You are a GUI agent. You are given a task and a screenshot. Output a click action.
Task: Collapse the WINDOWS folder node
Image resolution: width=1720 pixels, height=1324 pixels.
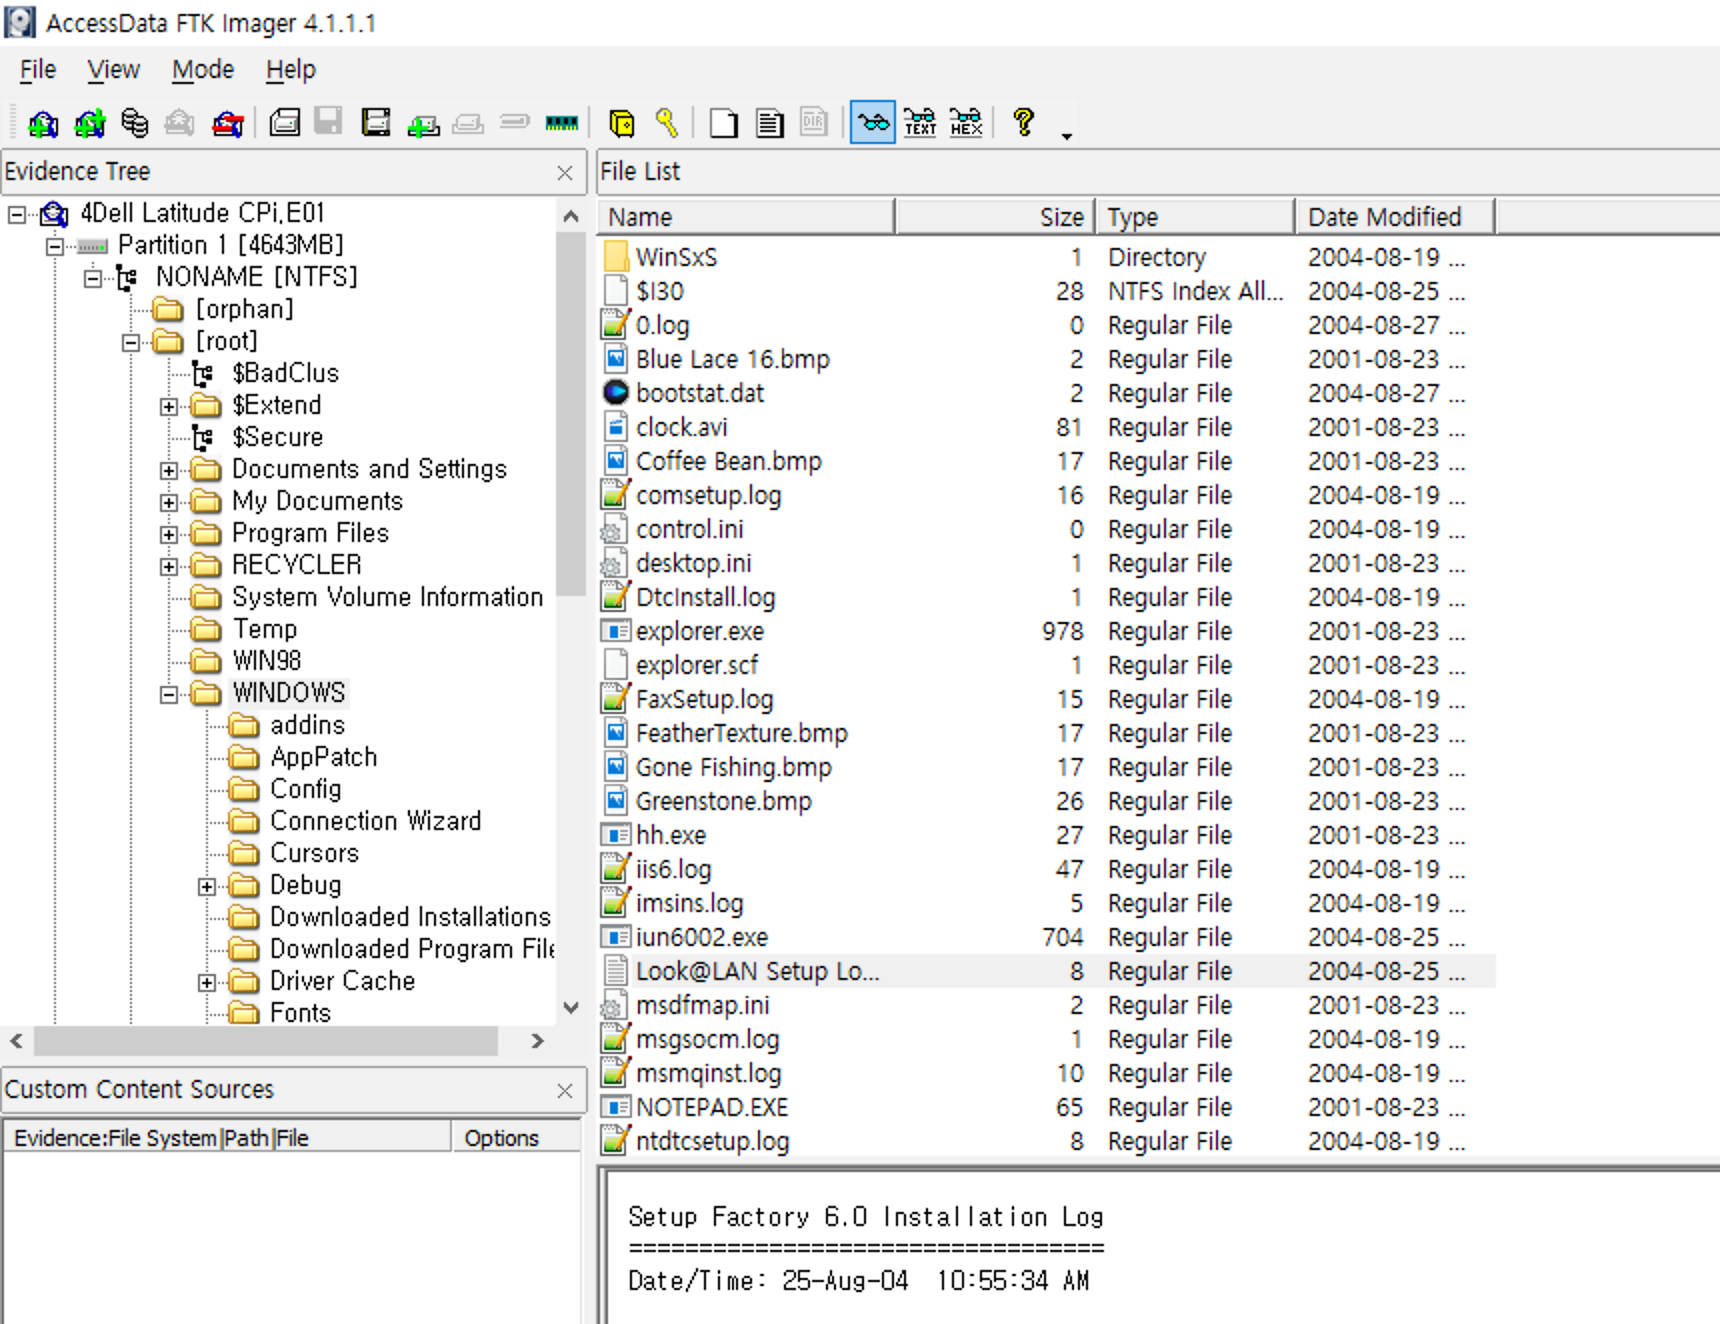(x=169, y=694)
